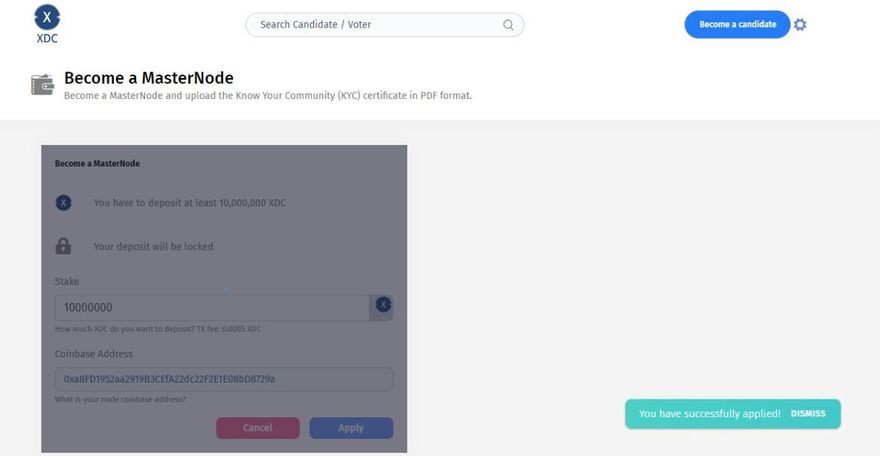Screen dimensions: 880x456
Task: Click the 'What is your node coinbase address?' hint
Action: tap(120, 400)
